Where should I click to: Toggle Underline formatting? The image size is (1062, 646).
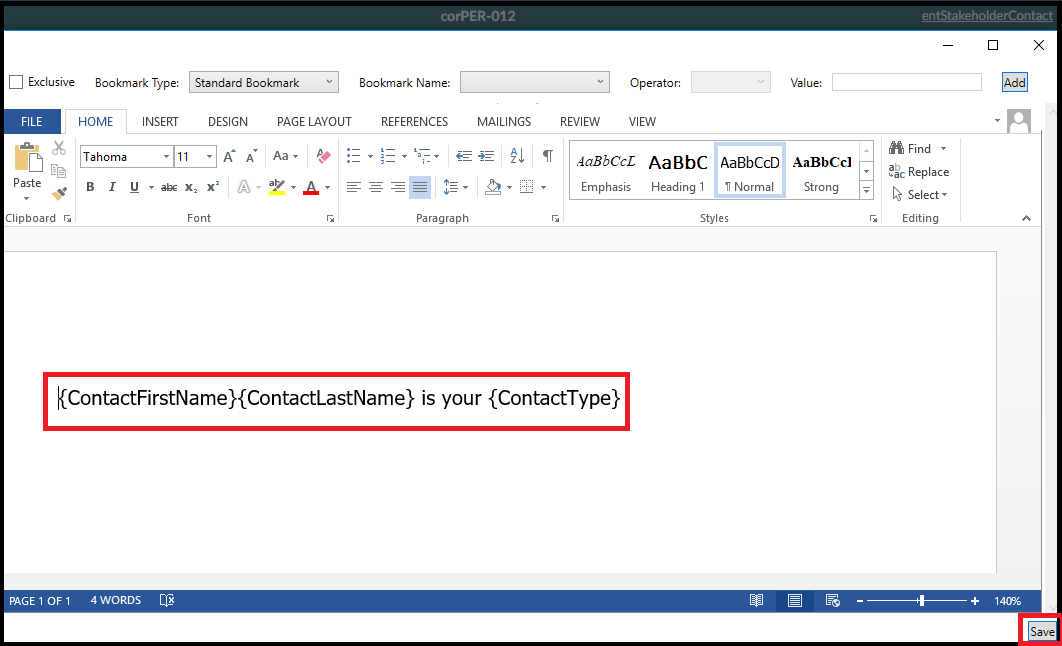tap(134, 187)
